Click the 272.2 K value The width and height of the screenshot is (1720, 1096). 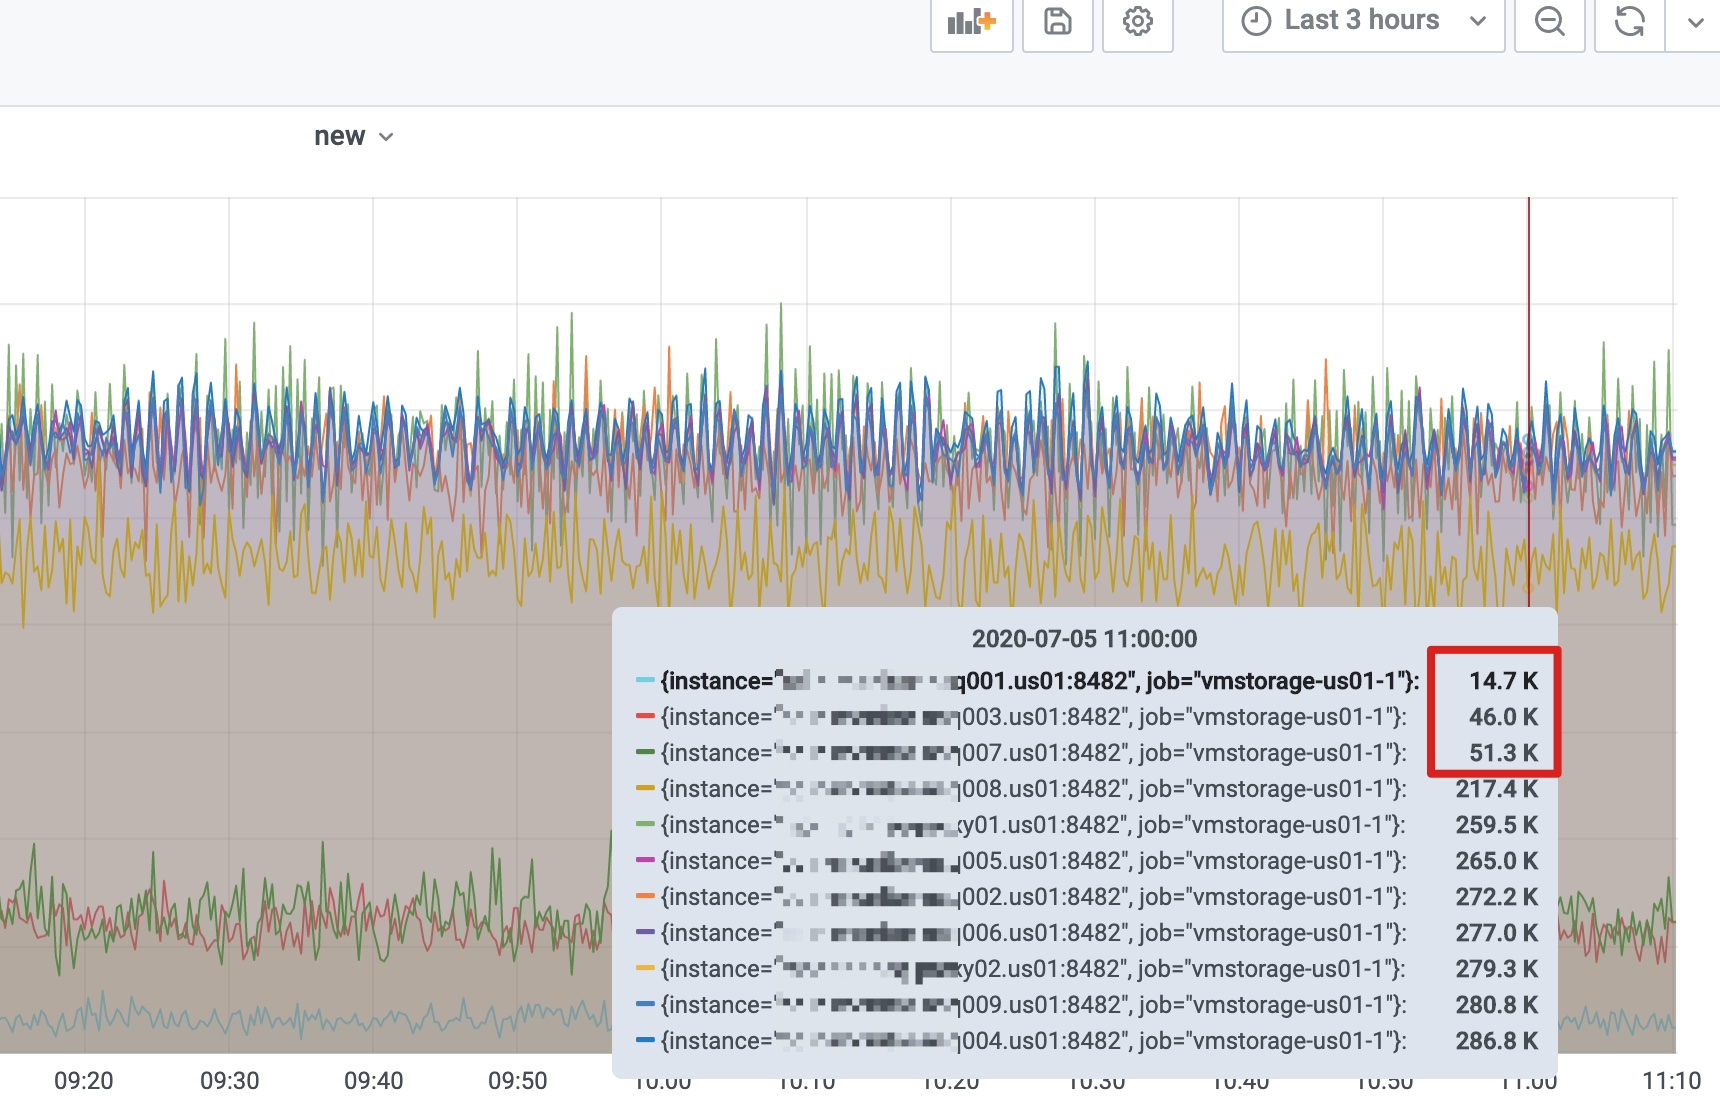[1497, 897]
